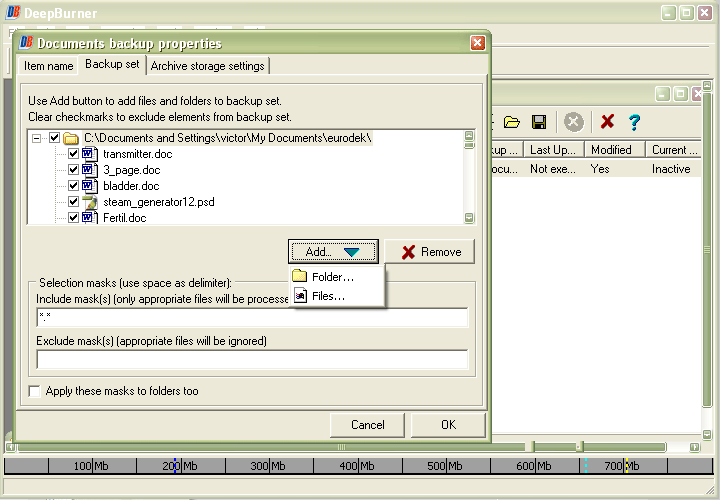This screenshot has width=720, height=500.
Task: Click the Not exe... cell in list
Action: pyautogui.click(x=552, y=169)
